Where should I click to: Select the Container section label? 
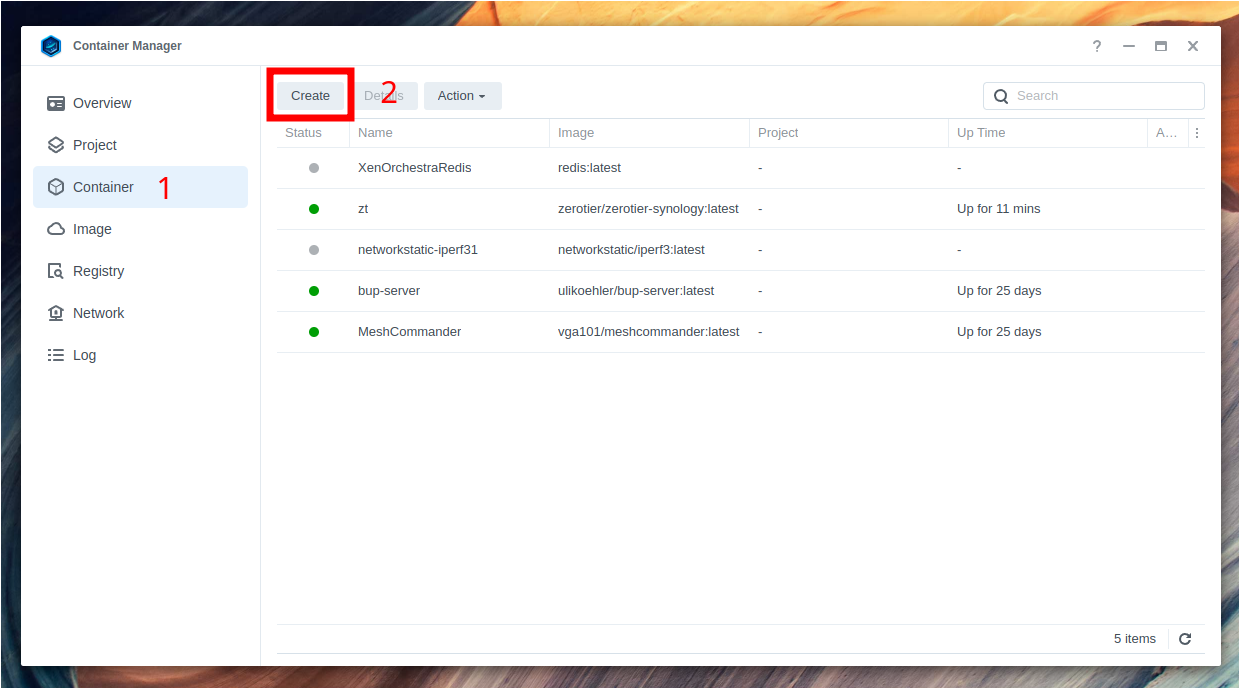click(103, 187)
